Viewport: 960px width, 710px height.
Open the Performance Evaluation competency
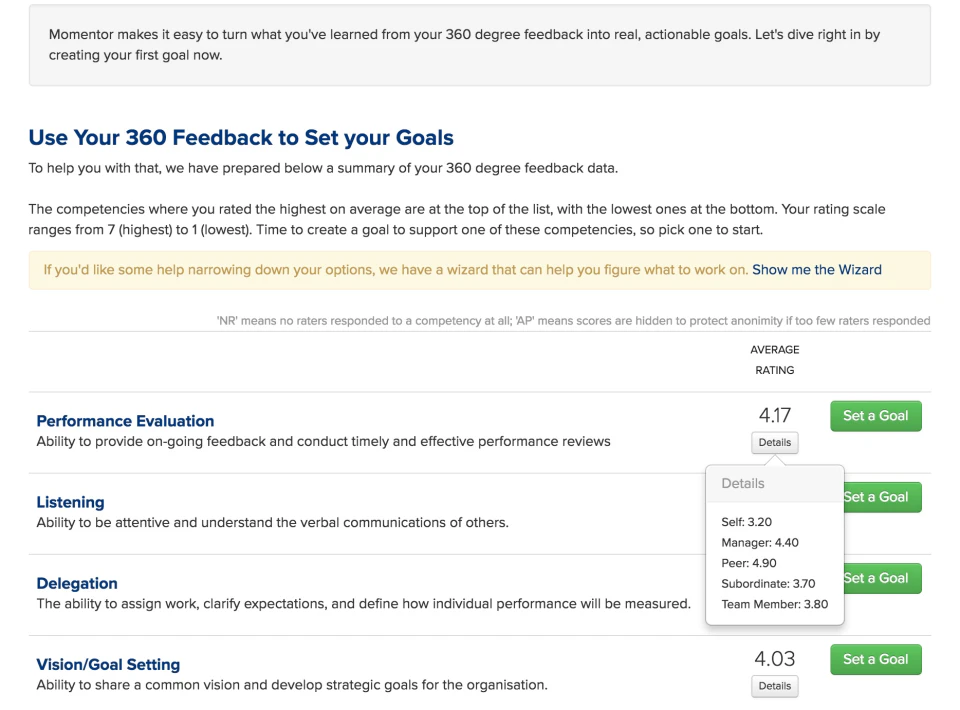[x=125, y=420]
